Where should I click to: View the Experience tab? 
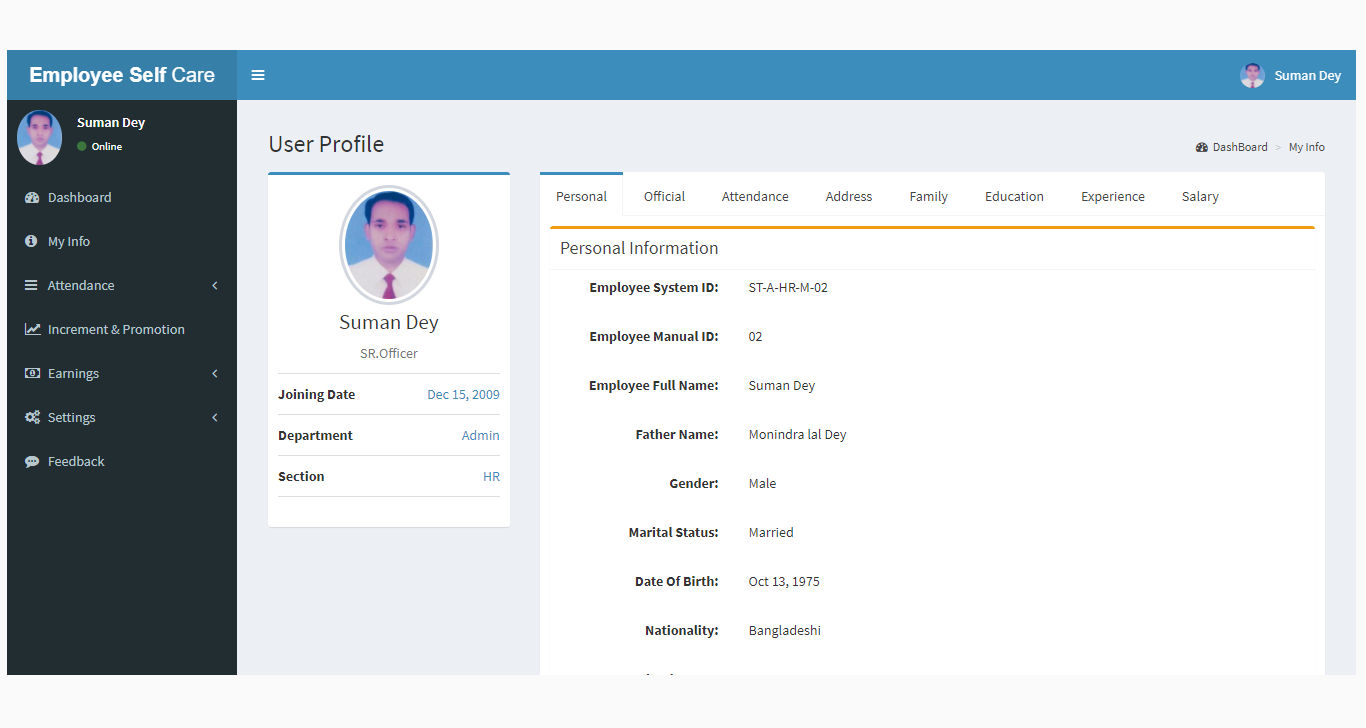1113,196
